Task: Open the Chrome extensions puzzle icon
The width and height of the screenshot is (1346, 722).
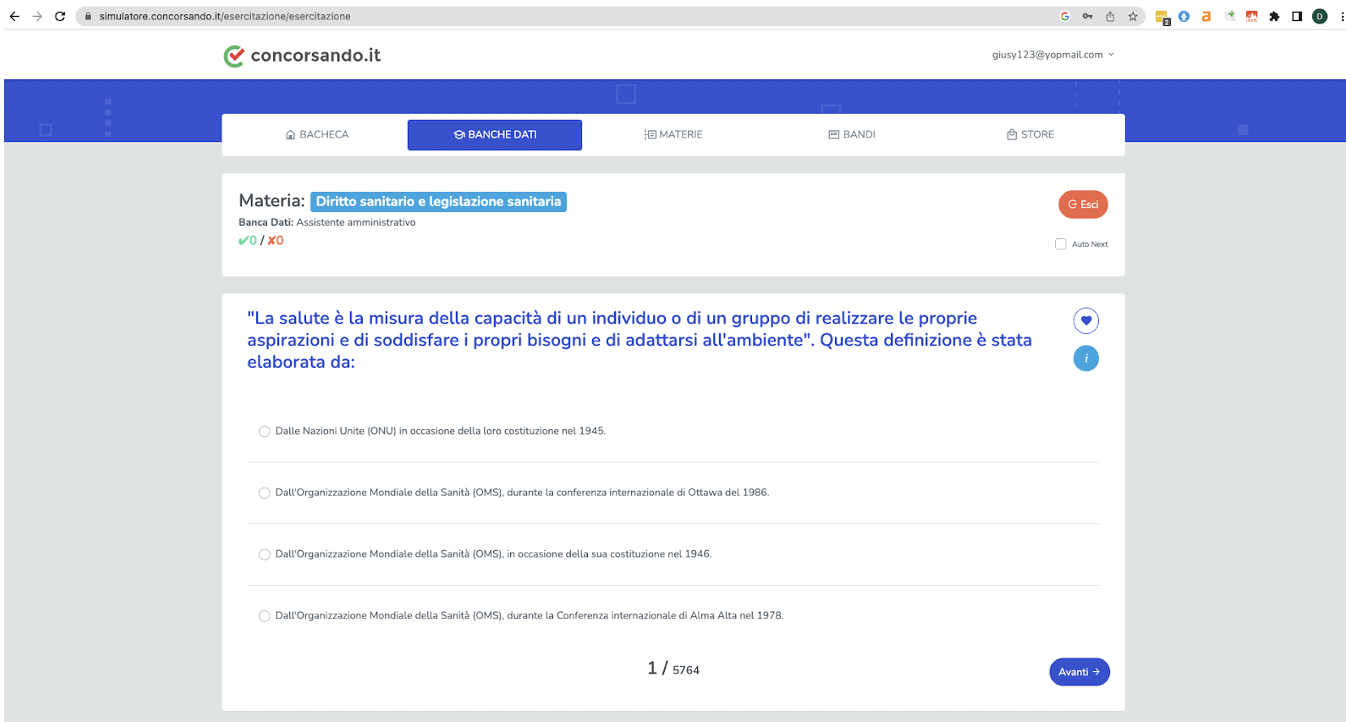Action: (x=1274, y=16)
